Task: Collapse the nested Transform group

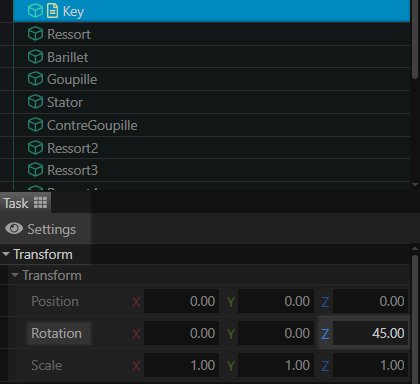Action: tap(15, 275)
